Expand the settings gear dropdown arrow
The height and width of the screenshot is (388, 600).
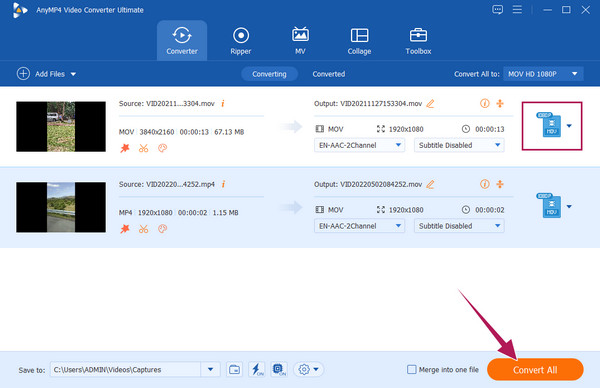pyautogui.click(x=316, y=370)
